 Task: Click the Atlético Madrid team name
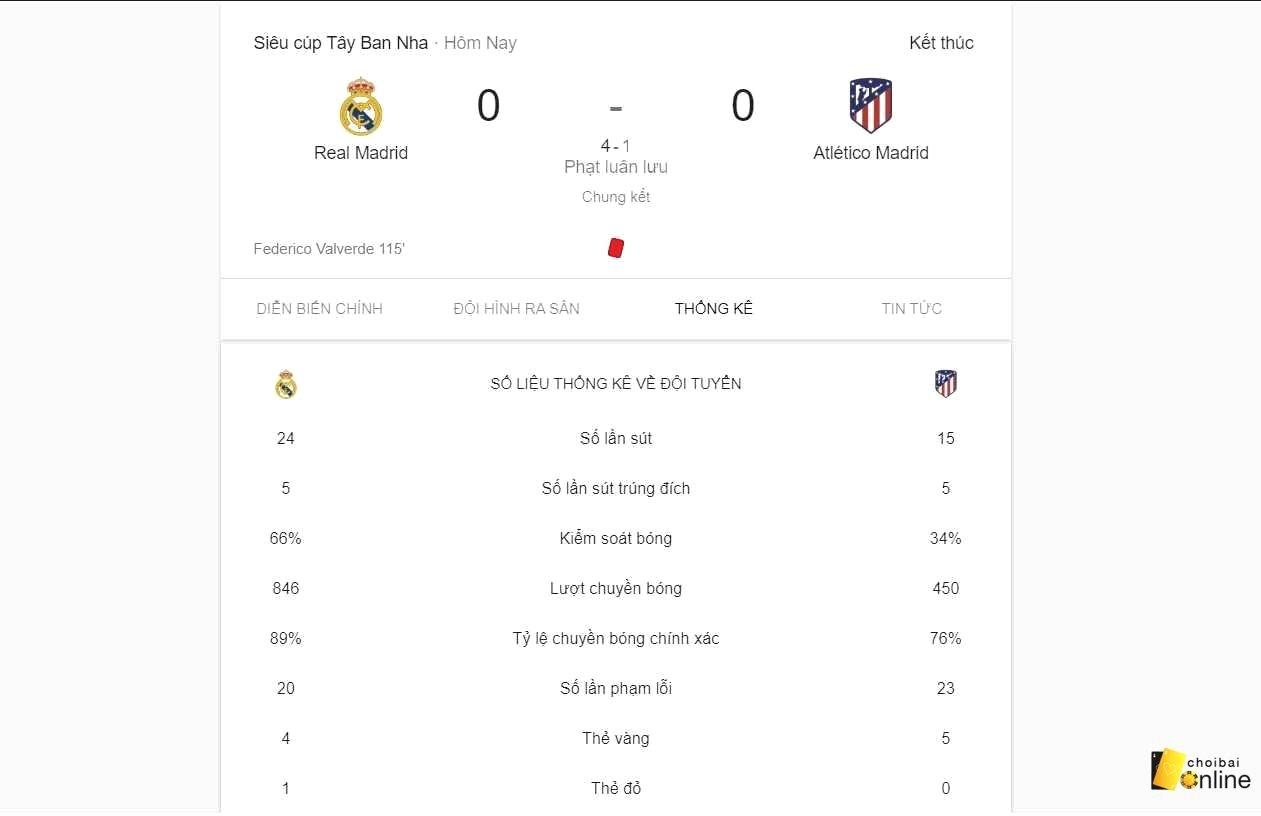pyautogui.click(x=871, y=153)
